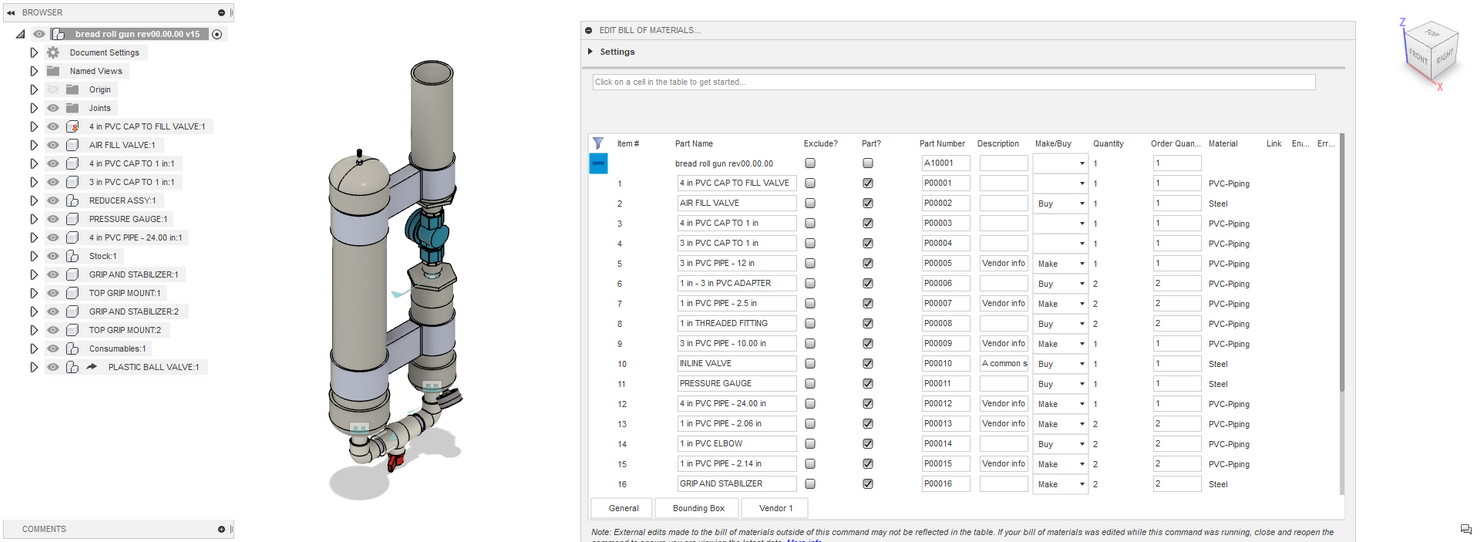Click the part number field P00011
Viewport: 1480px width, 542px height.
click(945, 383)
